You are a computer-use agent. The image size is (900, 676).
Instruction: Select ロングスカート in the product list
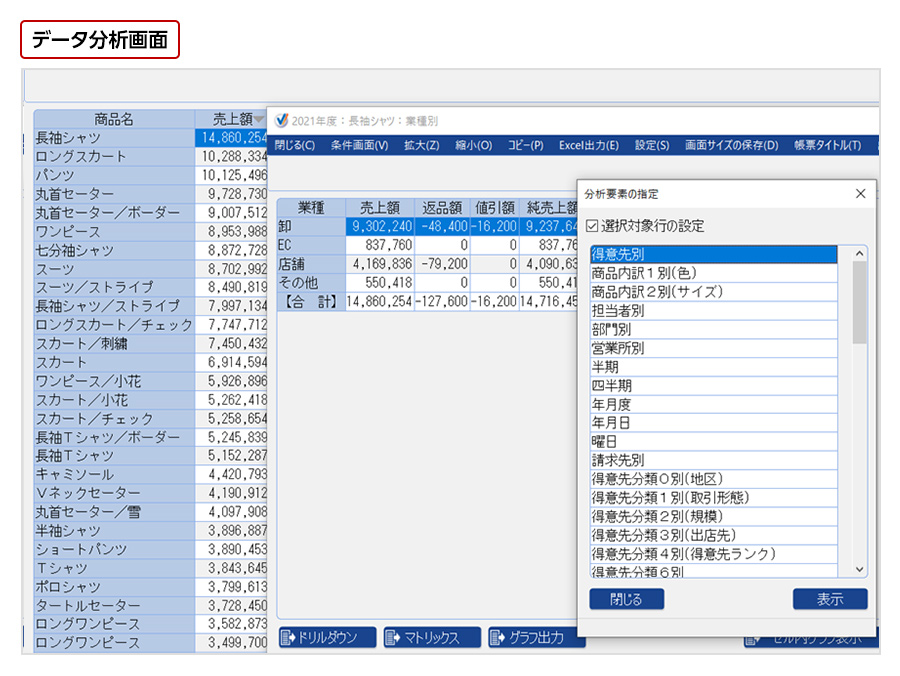(x=114, y=157)
